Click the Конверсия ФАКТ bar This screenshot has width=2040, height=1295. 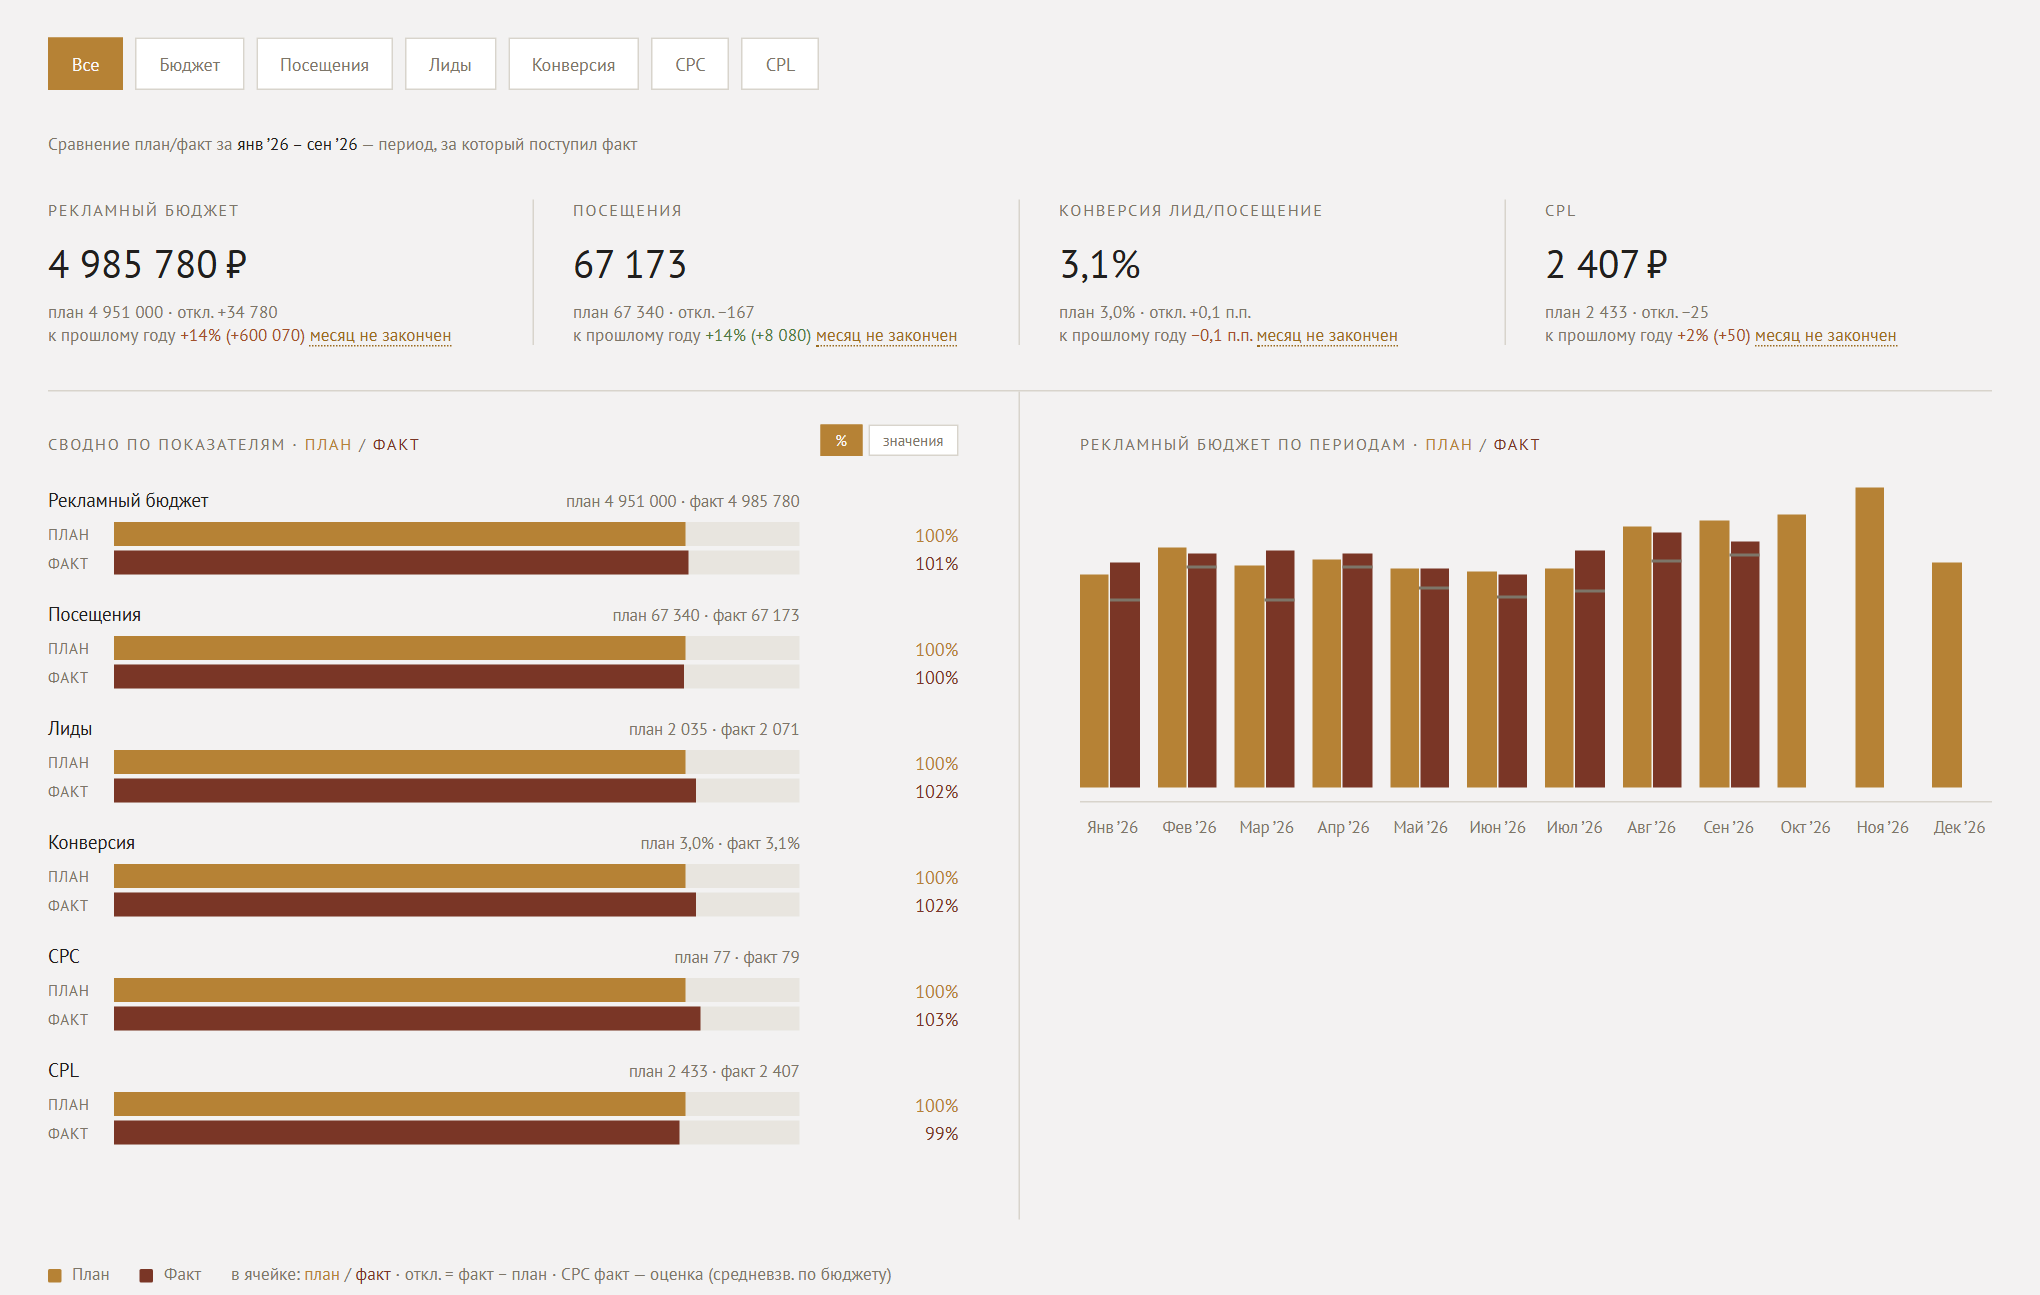pos(456,905)
